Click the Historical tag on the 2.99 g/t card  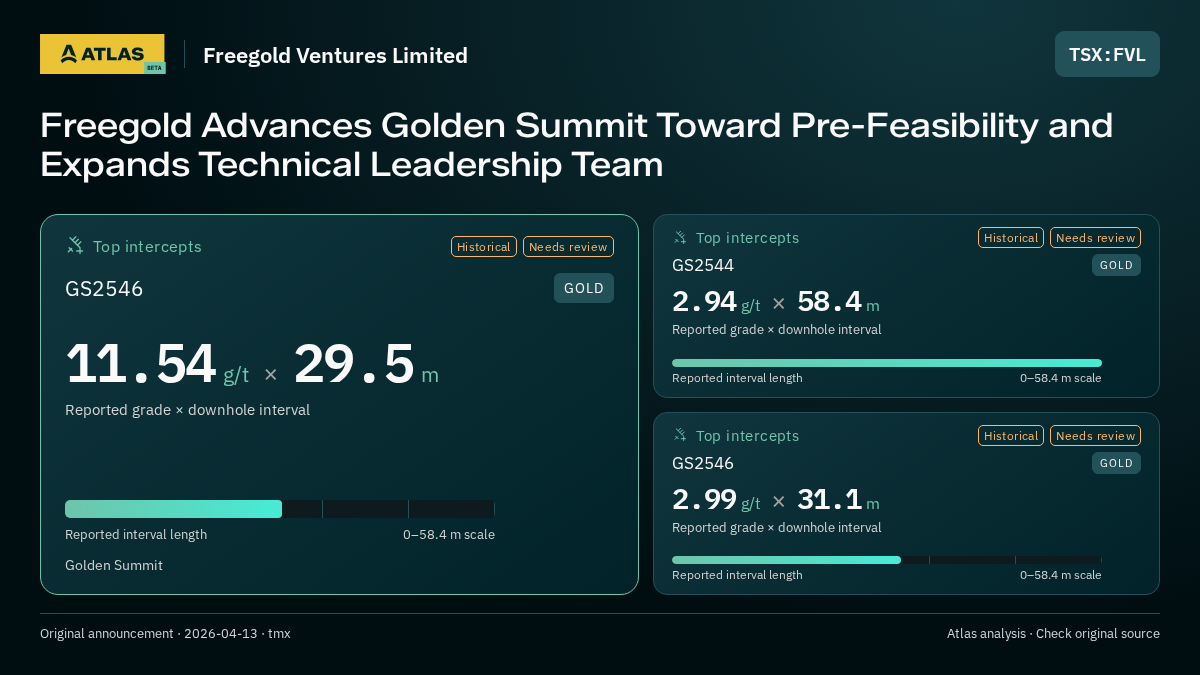coord(1011,435)
